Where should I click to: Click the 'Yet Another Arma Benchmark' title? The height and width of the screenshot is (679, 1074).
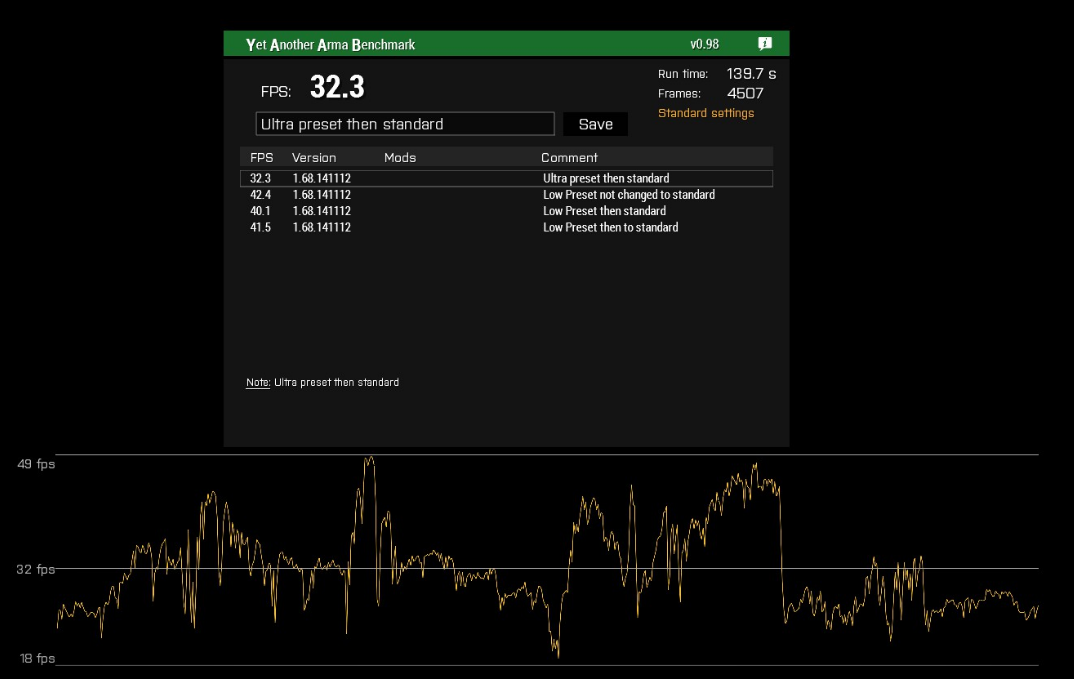pos(330,45)
